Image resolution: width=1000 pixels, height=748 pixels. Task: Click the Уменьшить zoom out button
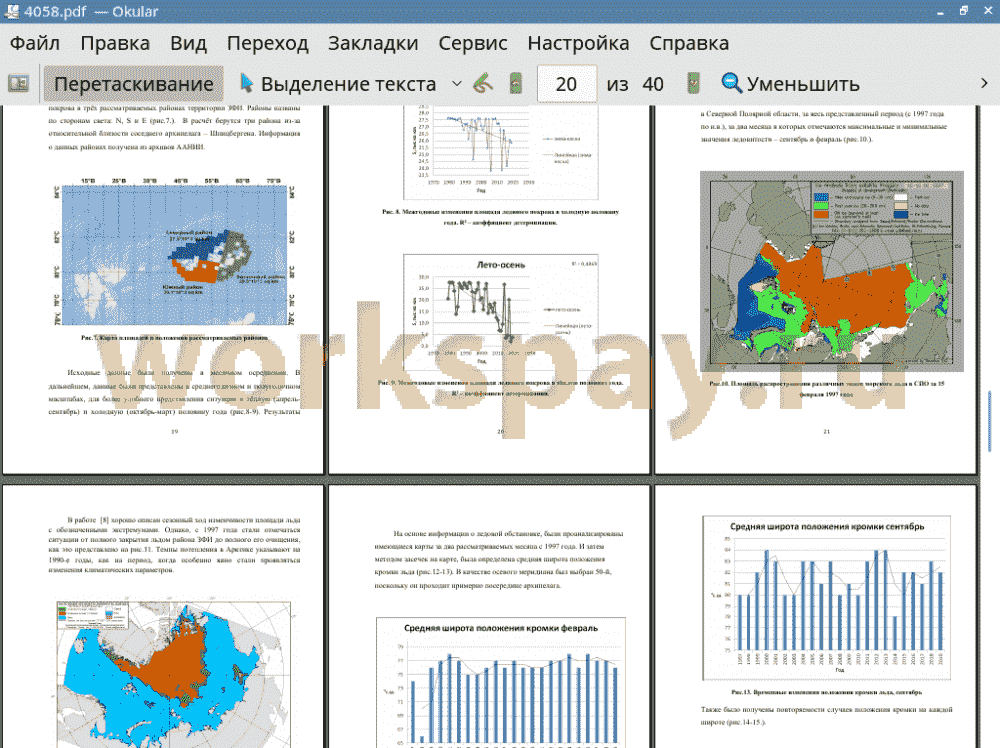point(790,84)
